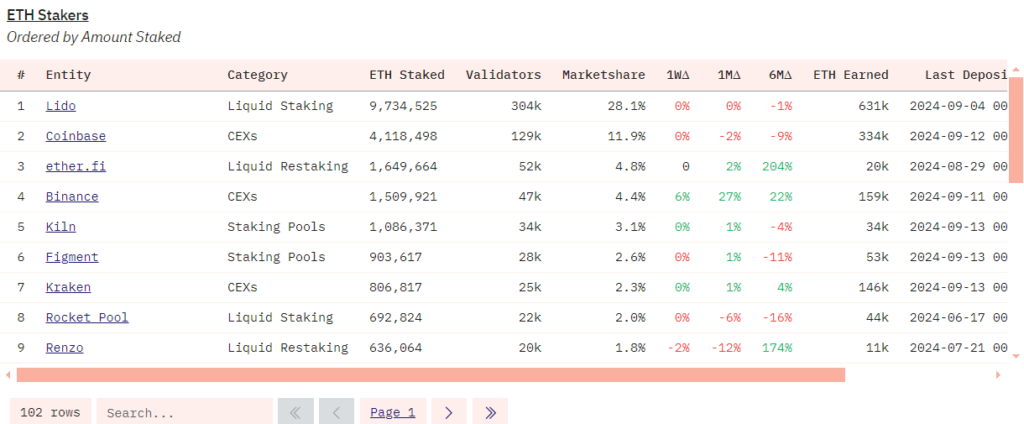This screenshot has width=1024, height=424.
Task: Sort by the Entity column header
Action: (68, 74)
